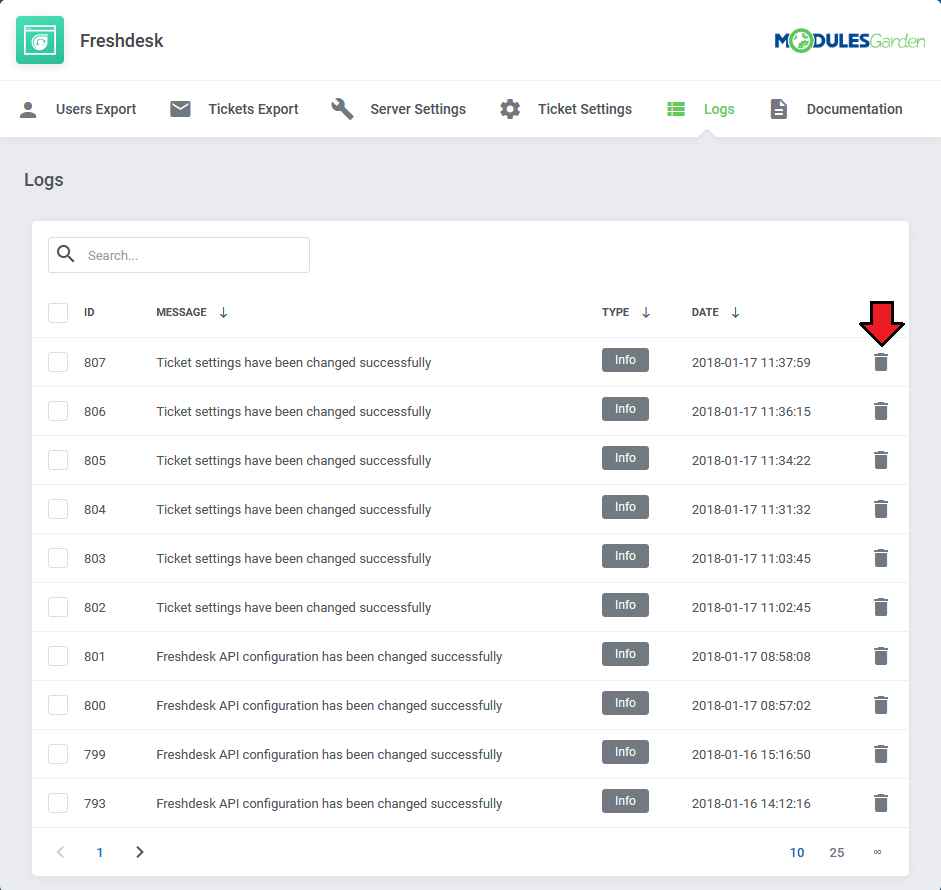Go to next page of logs

coord(140,852)
